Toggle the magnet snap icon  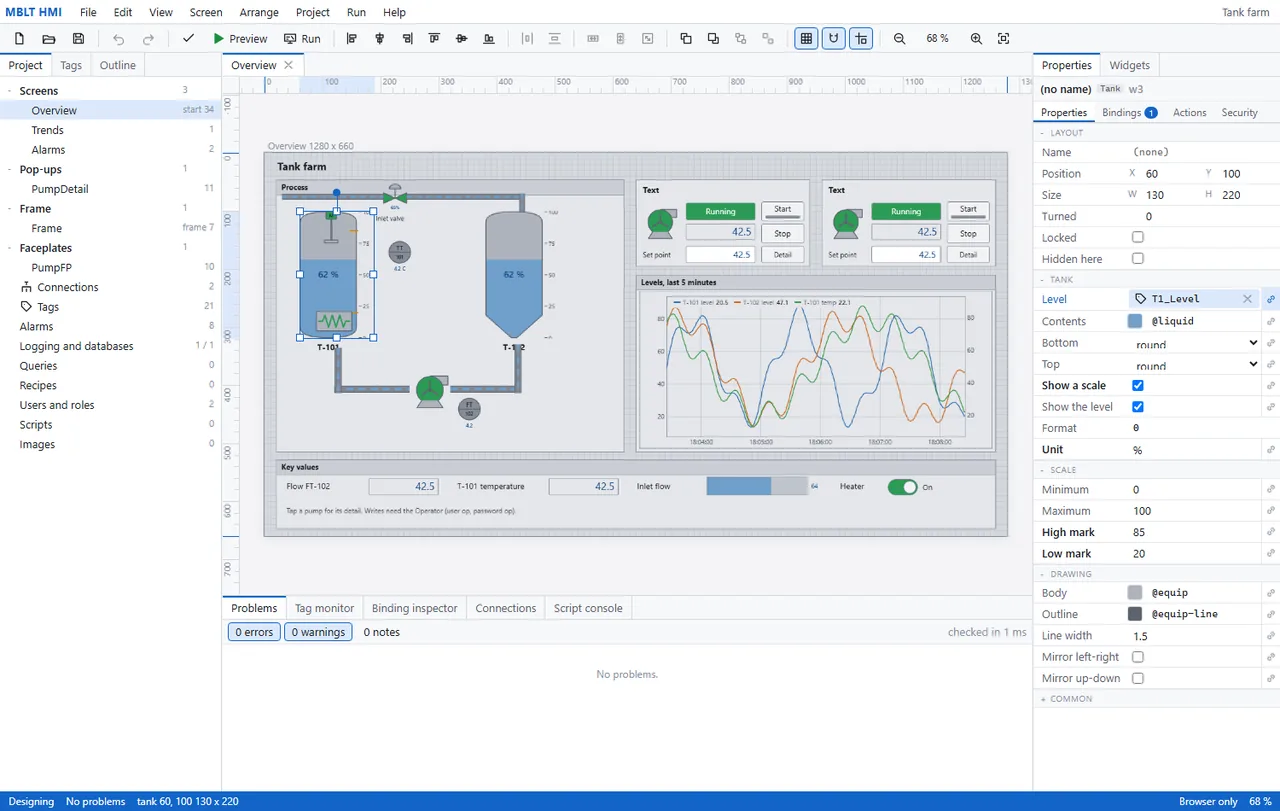[x=834, y=39]
